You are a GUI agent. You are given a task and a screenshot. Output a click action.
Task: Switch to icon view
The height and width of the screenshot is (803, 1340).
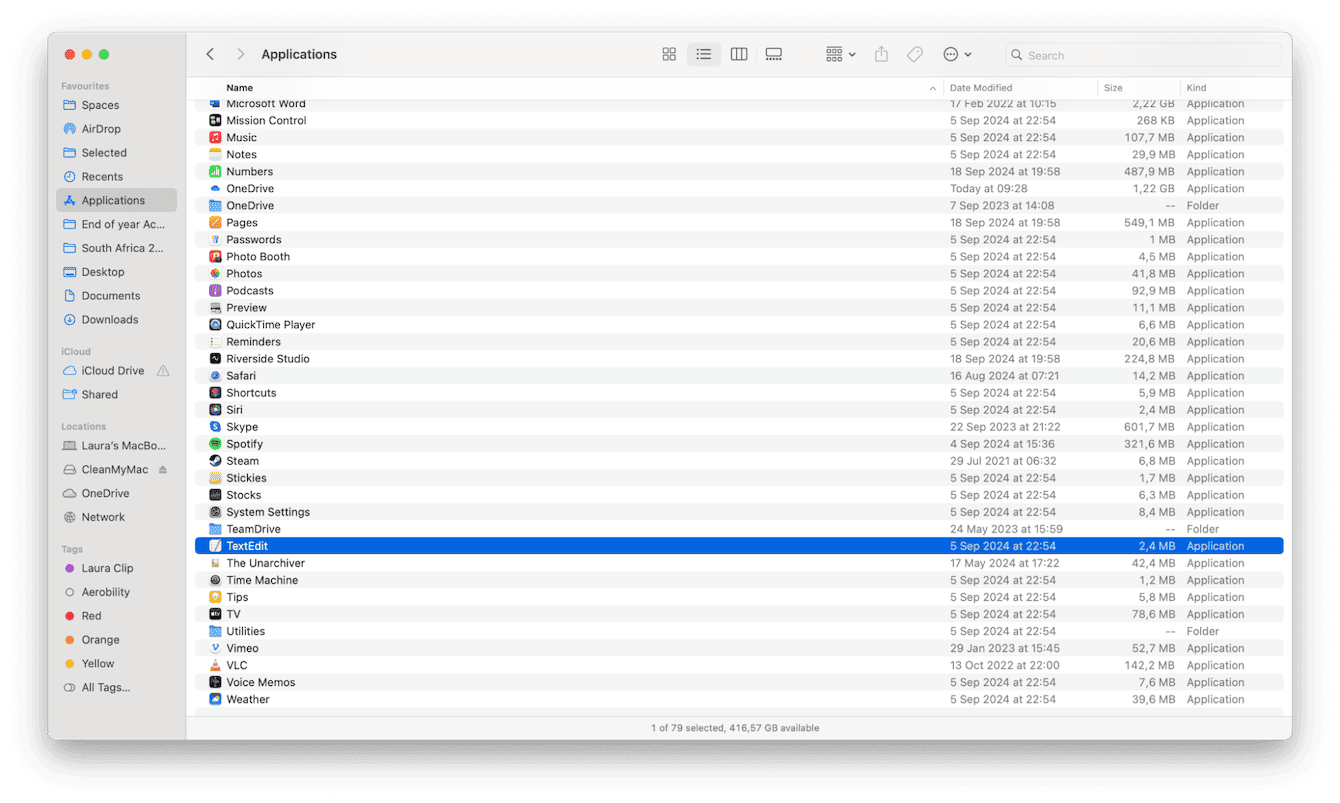[668, 54]
